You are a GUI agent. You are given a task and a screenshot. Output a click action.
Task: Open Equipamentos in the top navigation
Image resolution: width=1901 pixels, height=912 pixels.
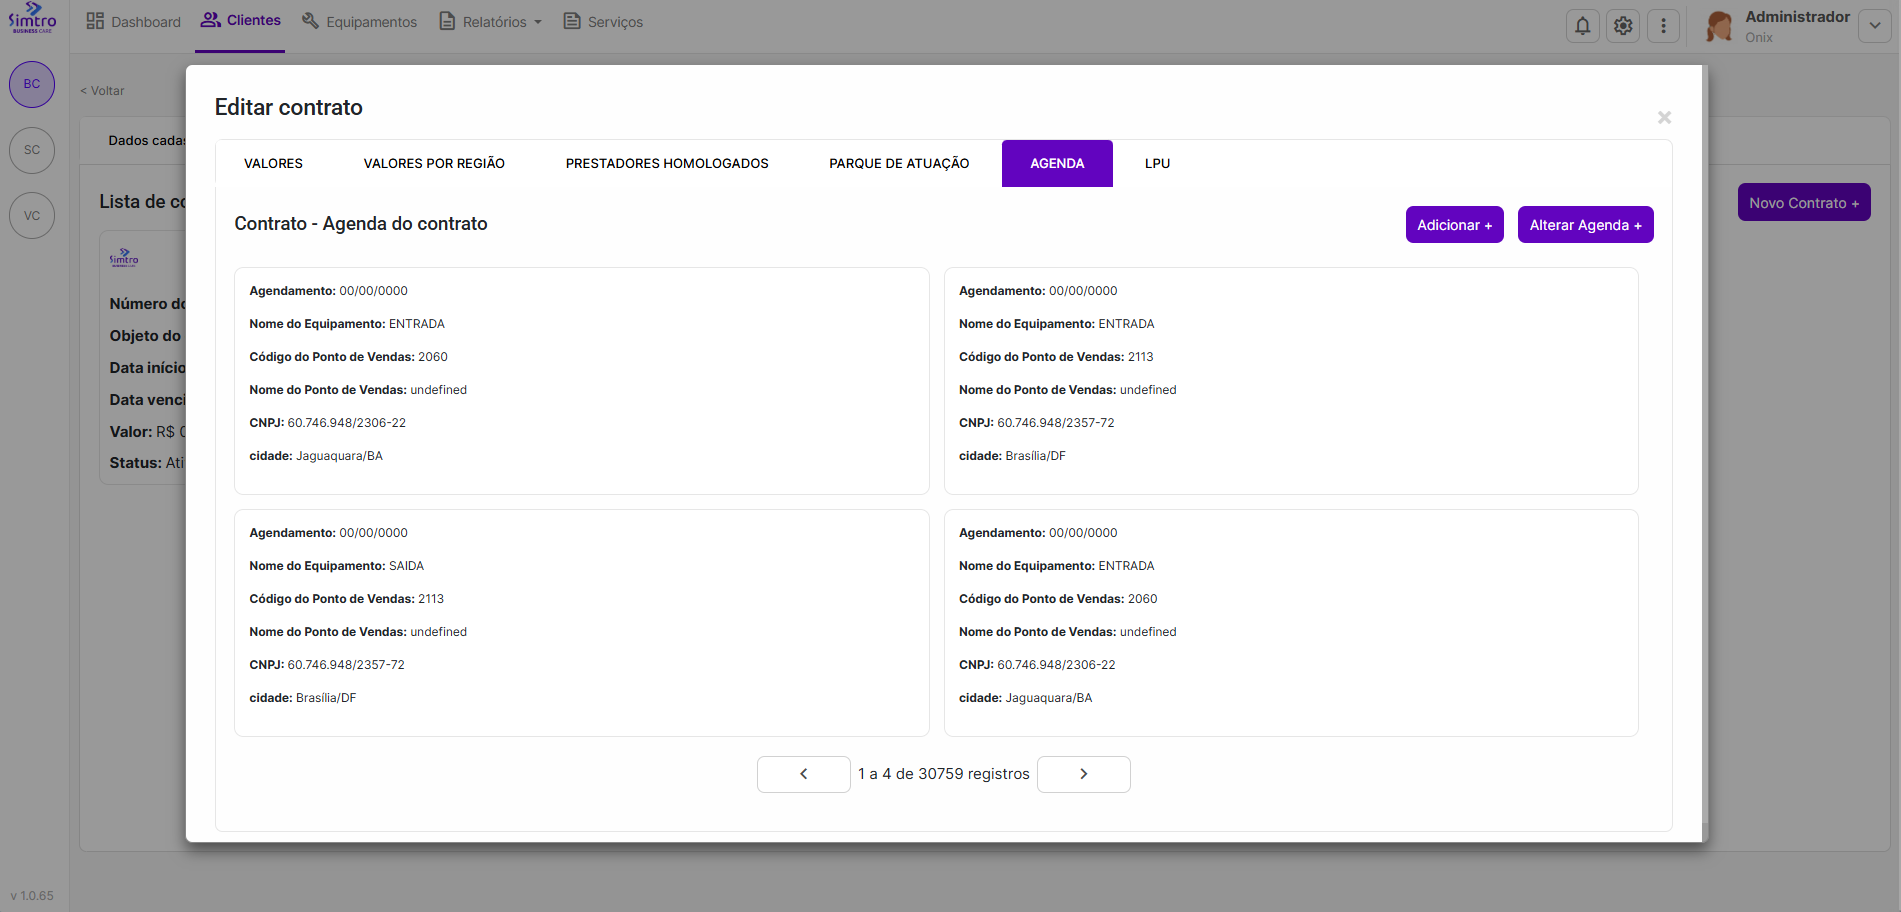point(360,22)
